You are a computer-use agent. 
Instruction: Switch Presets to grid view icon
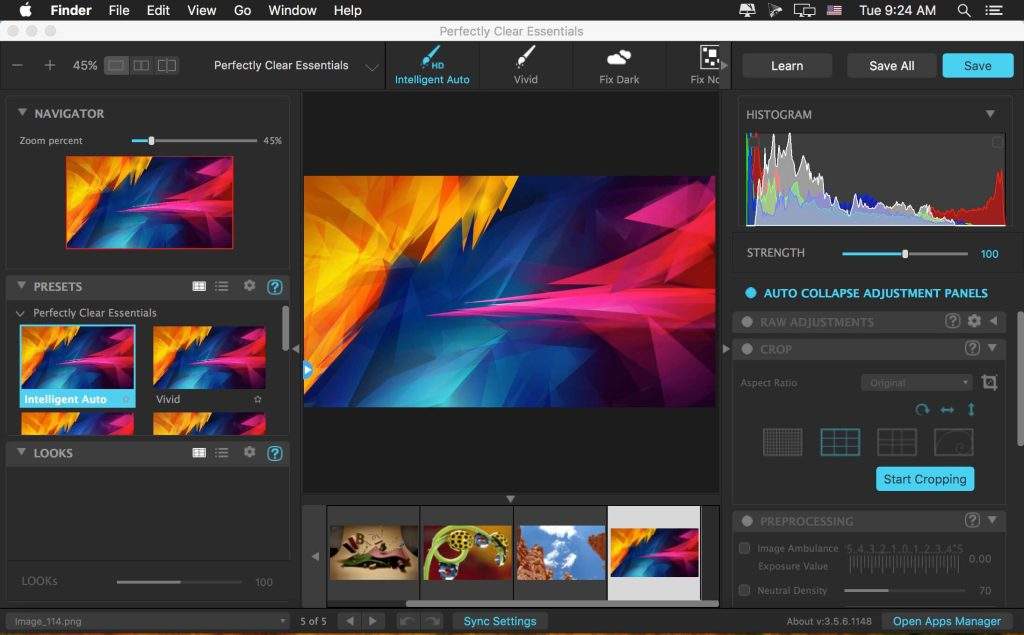pyautogui.click(x=199, y=286)
